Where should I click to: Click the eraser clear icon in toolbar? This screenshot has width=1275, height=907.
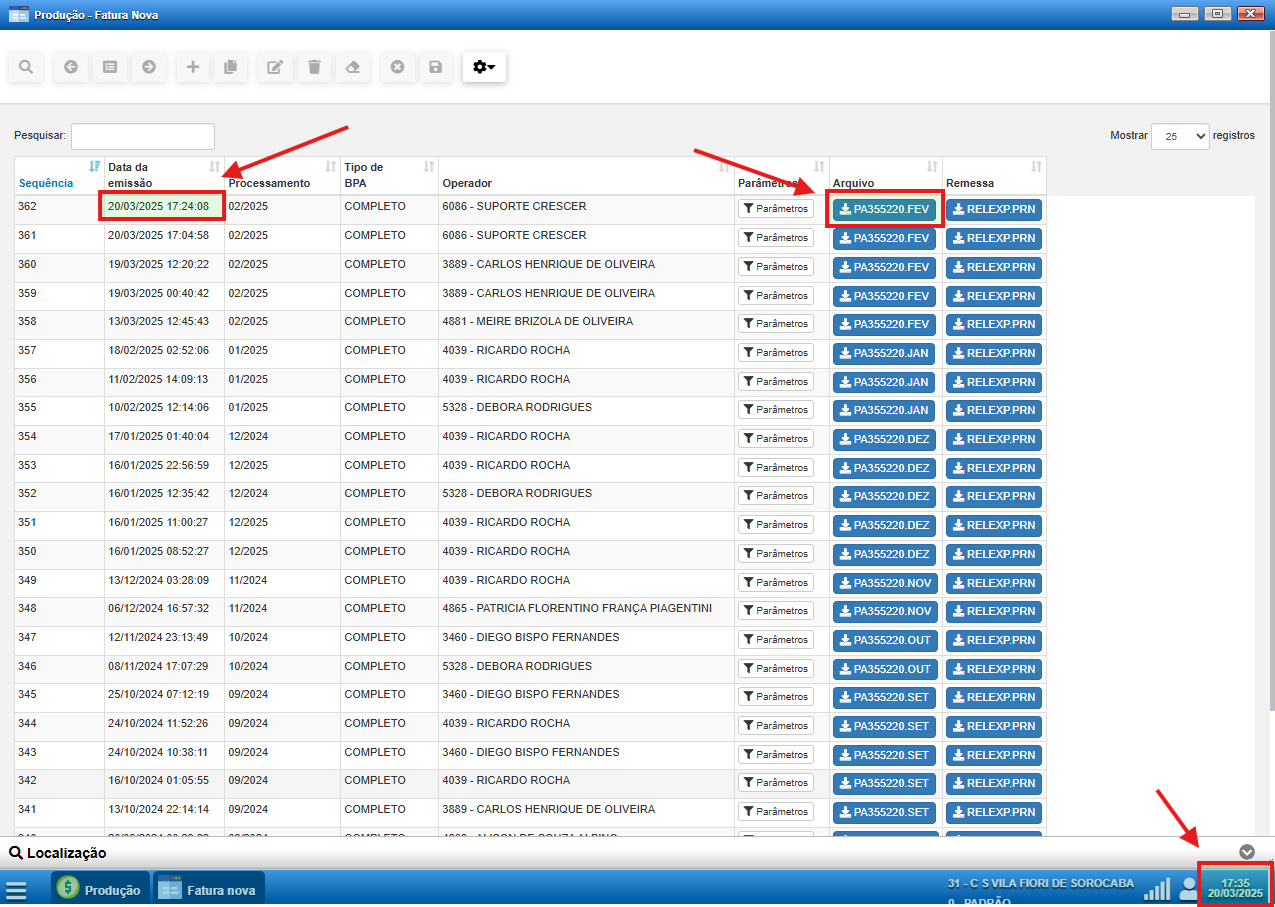point(352,67)
